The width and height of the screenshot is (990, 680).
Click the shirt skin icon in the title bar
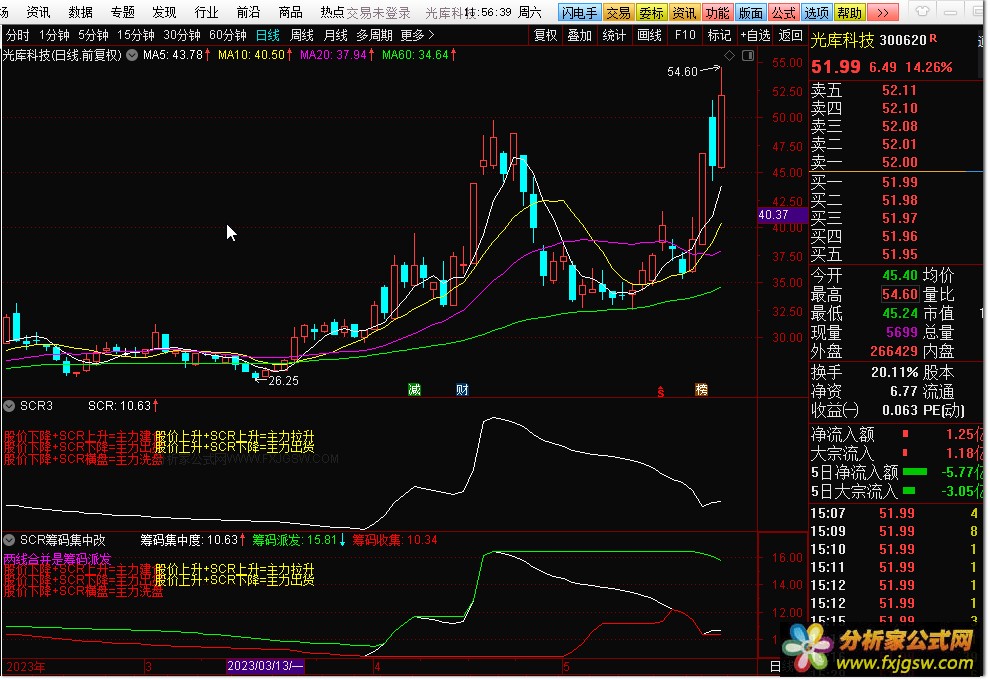pos(922,11)
